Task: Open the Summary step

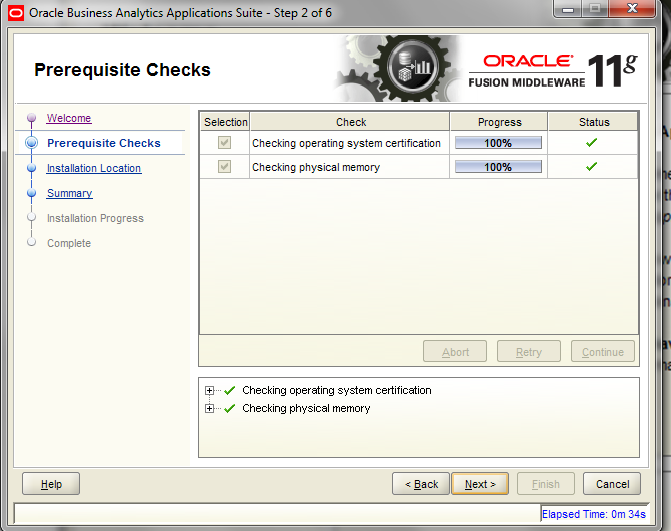Action: coord(69,193)
